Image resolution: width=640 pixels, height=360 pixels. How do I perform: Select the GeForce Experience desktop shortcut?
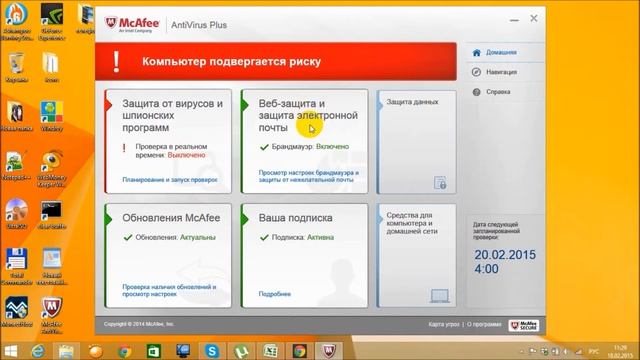[51, 22]
